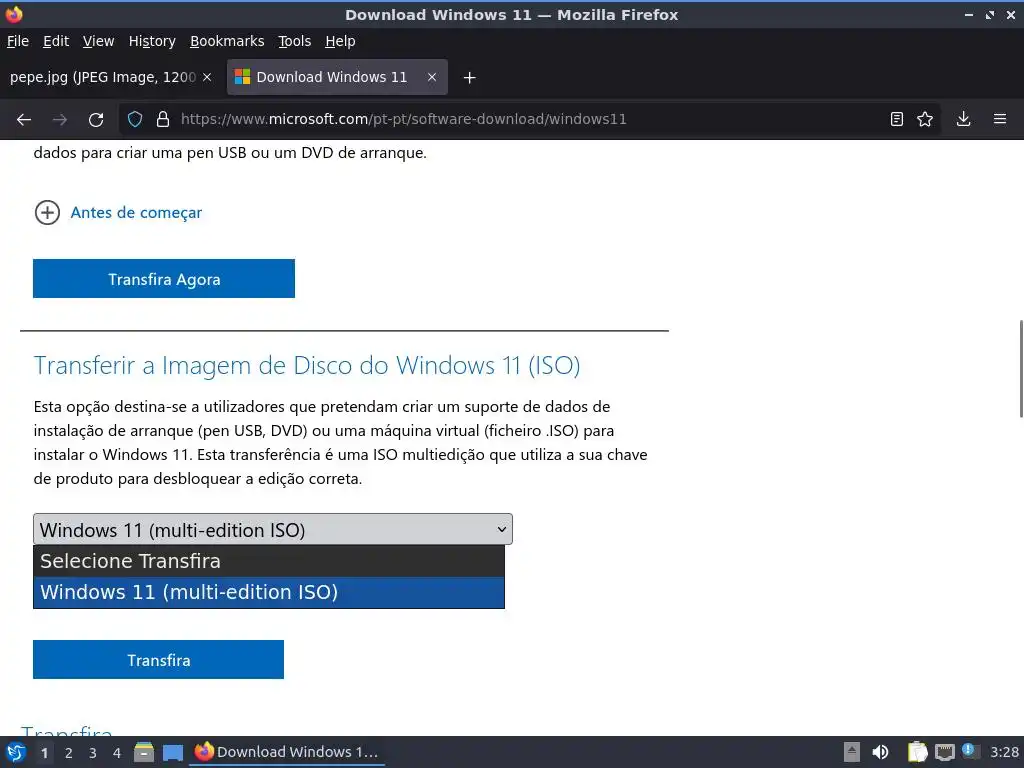
Task: Click the Transfira button below dropdown
Action: [159, 660]
